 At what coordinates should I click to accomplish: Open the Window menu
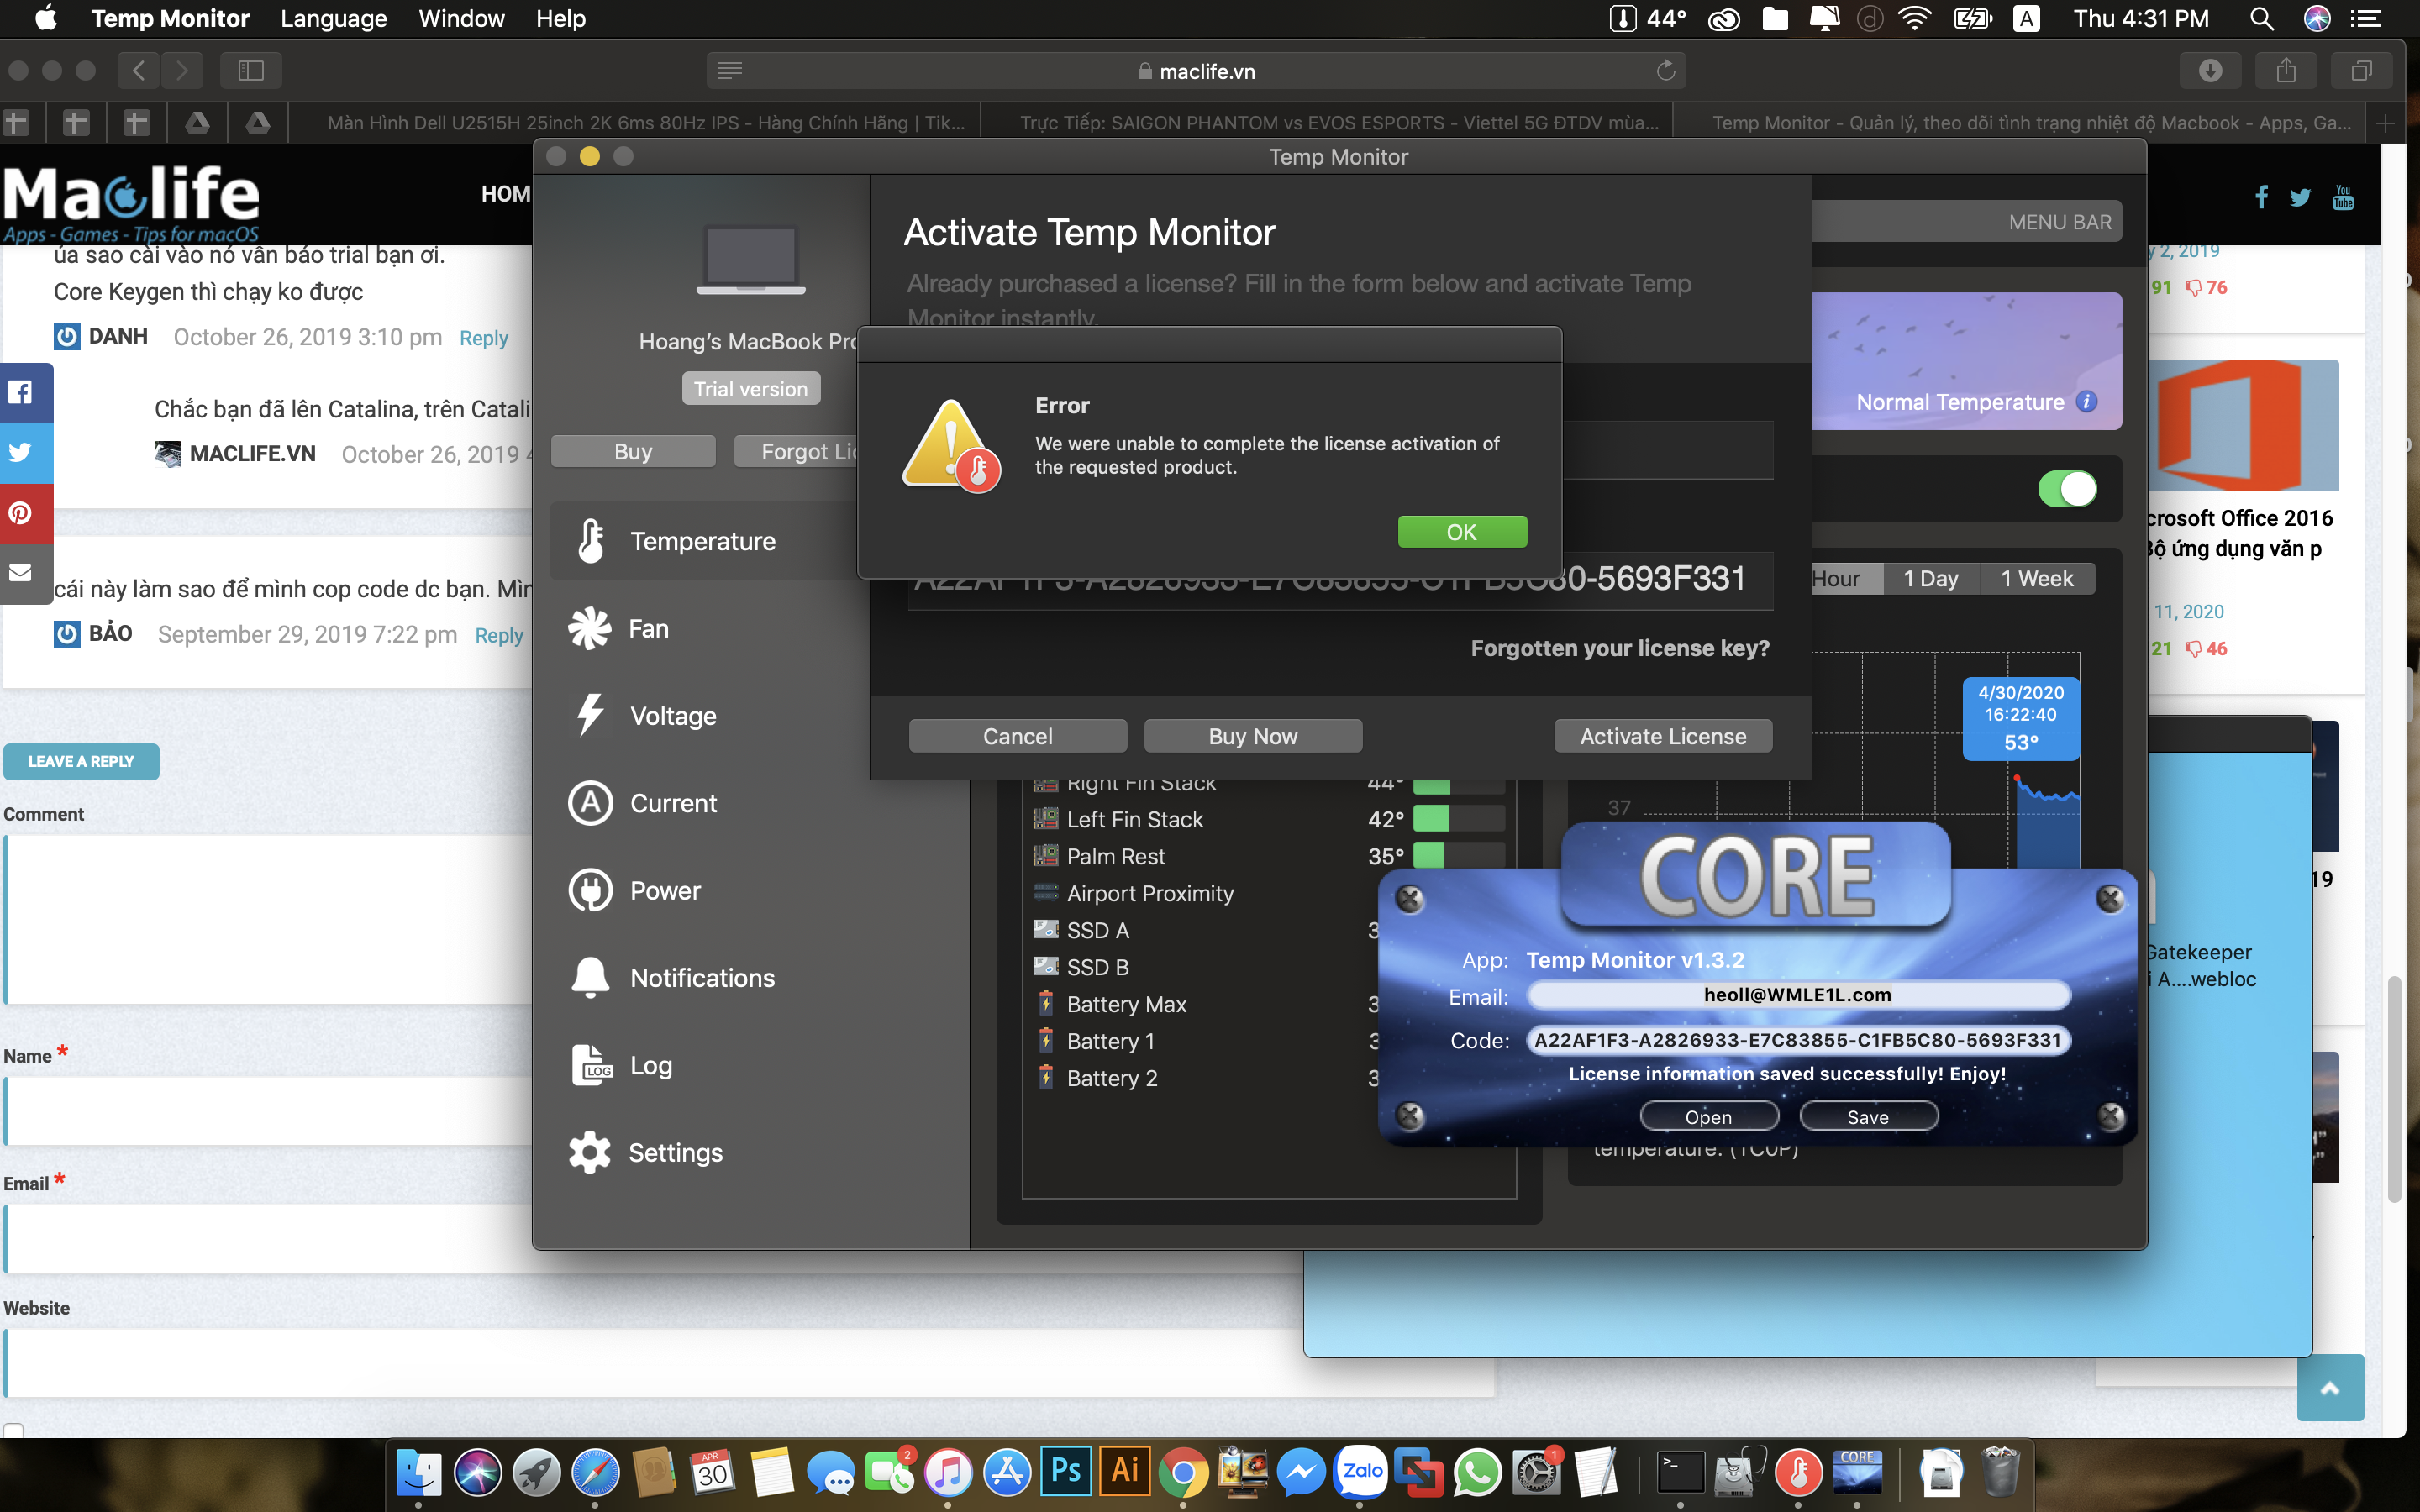tap(461, 18)
